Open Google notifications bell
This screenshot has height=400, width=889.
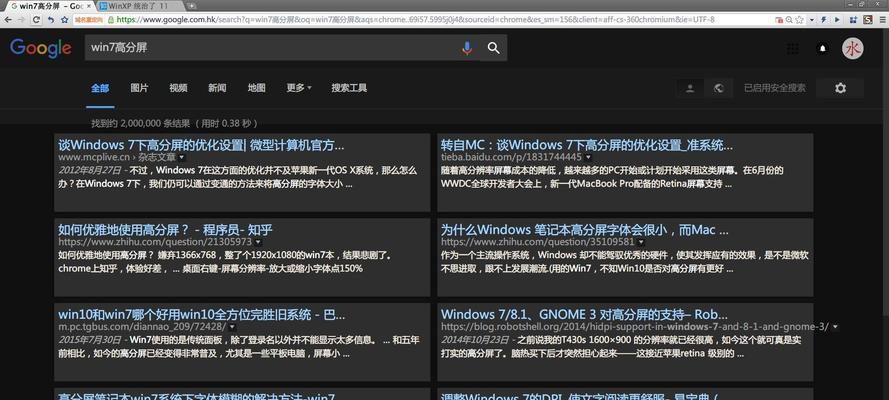(822, 49)
